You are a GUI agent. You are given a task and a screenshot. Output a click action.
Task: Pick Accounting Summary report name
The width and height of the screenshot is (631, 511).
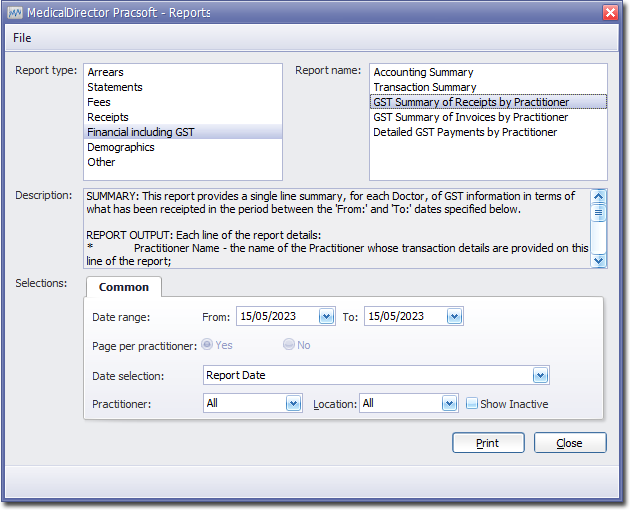click(423, 72)
